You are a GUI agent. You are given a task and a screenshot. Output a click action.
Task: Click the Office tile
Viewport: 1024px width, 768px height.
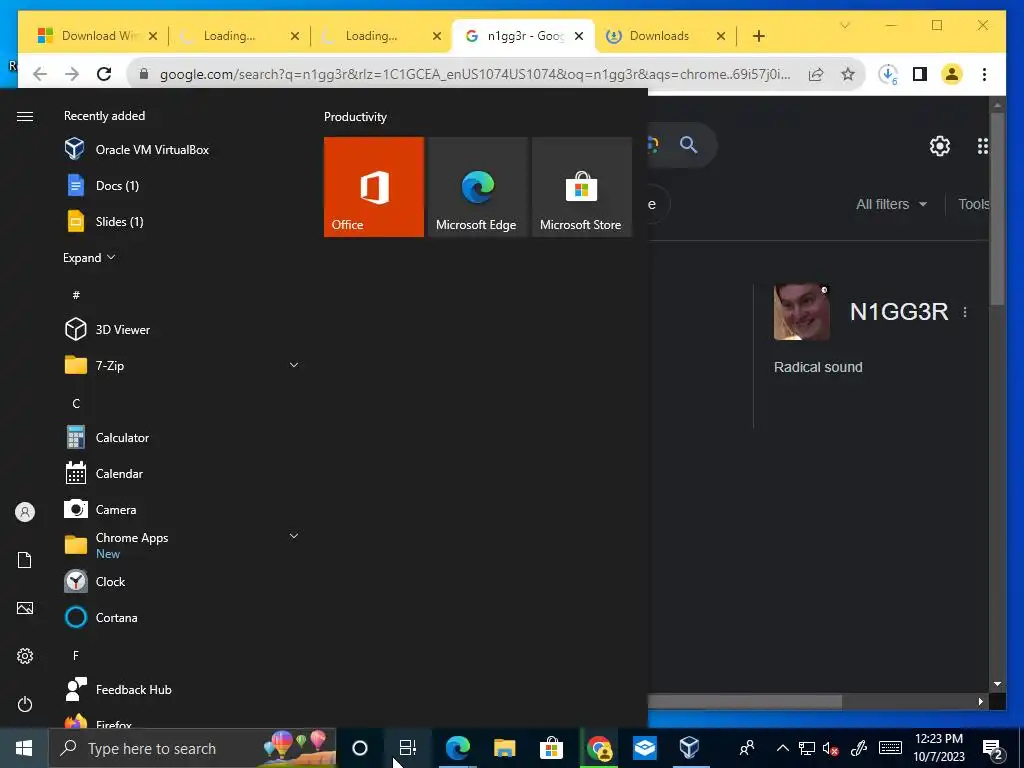pos(374,187)
